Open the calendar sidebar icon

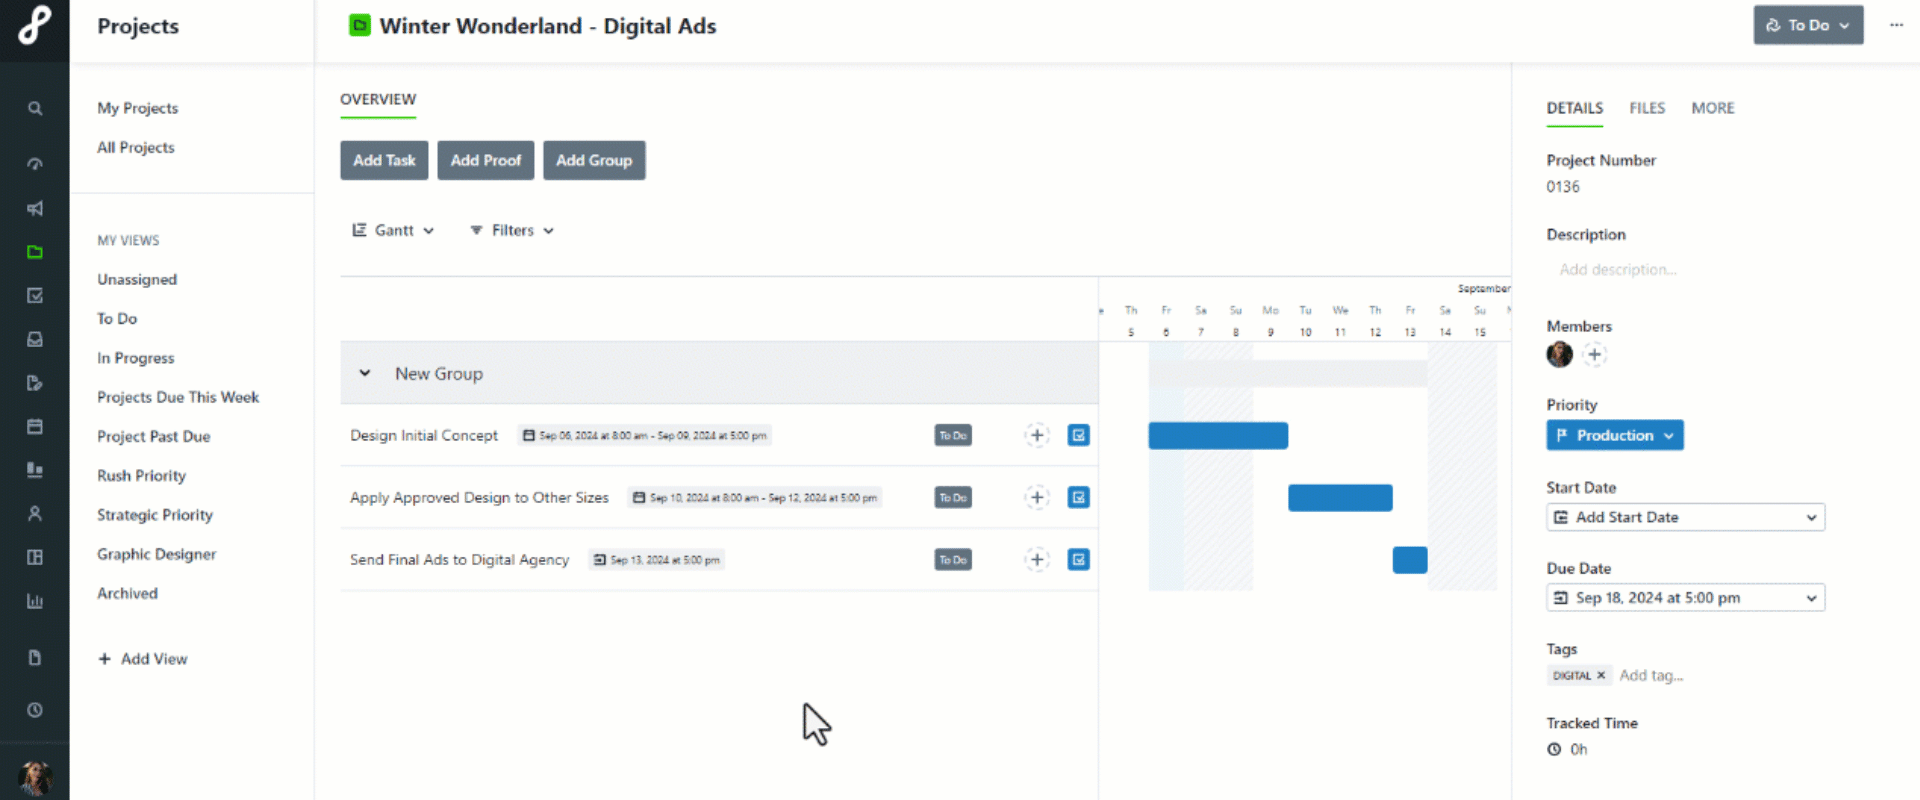pyautogui.click(x=35, y=427)
